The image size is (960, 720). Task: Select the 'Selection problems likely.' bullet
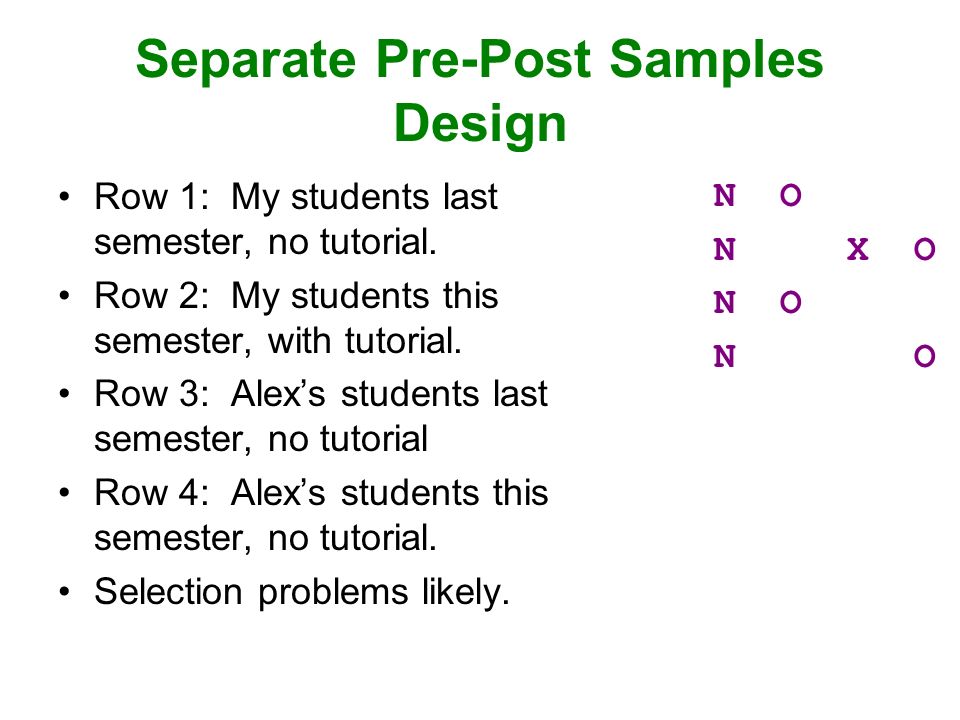302,593
